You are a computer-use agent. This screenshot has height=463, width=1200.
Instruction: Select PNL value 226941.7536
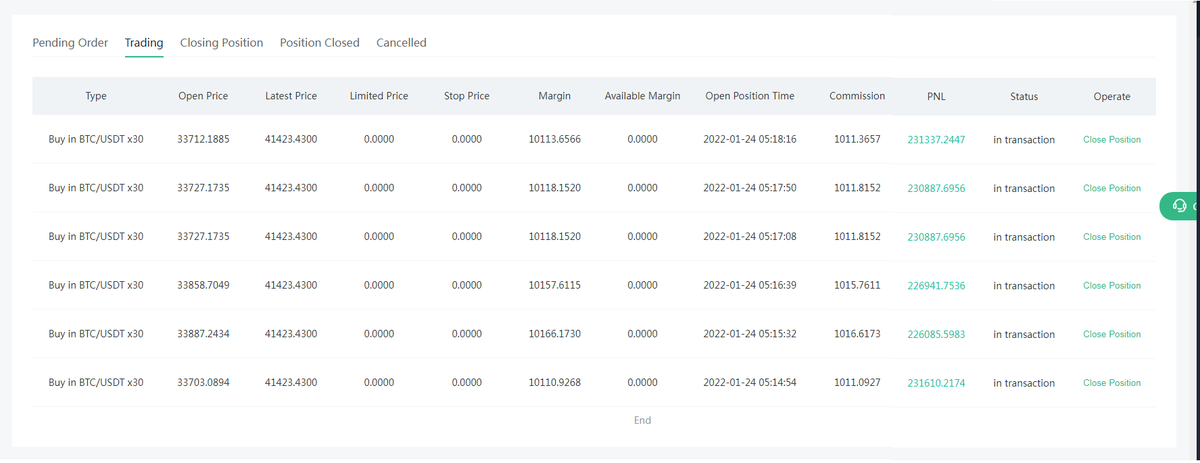click(936, 286)
